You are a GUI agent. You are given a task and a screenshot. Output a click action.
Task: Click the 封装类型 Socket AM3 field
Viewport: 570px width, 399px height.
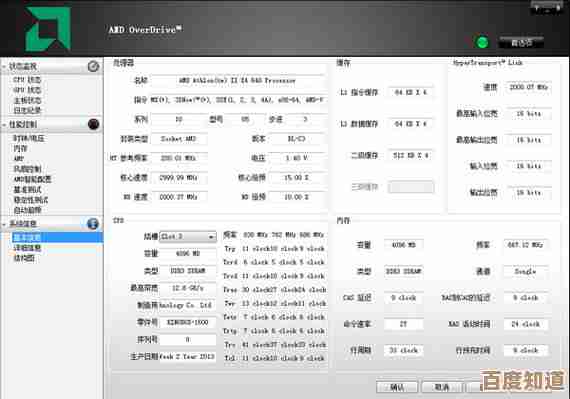(179, 139)
